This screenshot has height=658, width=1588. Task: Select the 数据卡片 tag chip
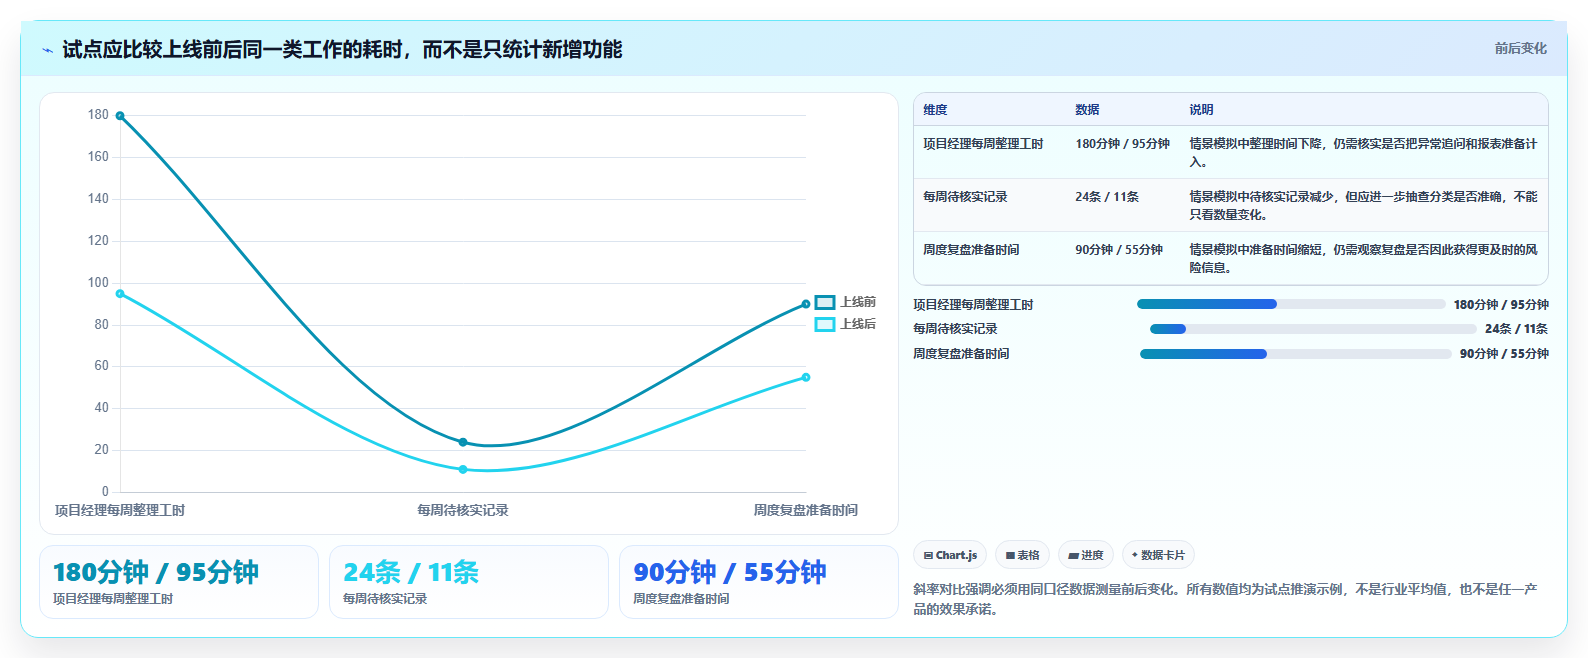(1158, 555)
